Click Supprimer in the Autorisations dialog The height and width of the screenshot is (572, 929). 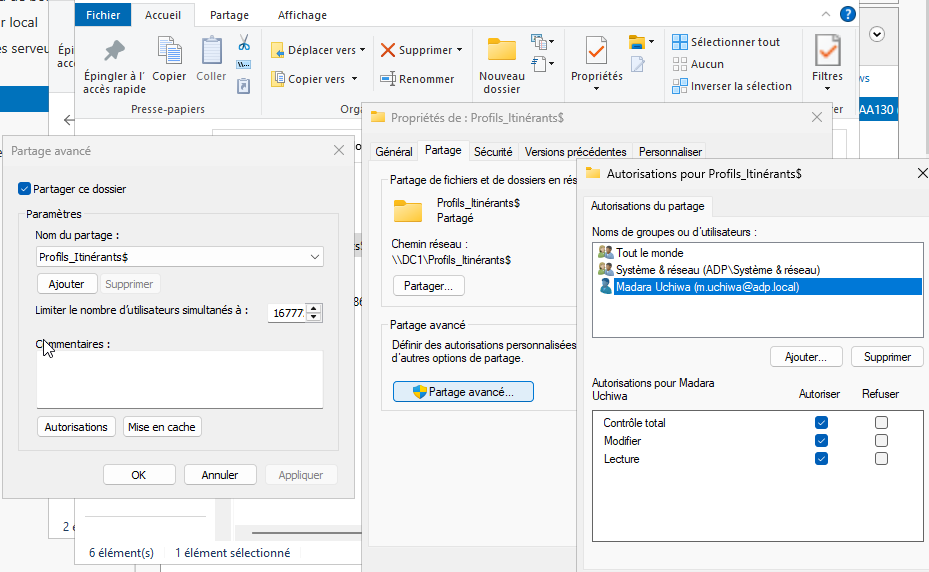887,357
